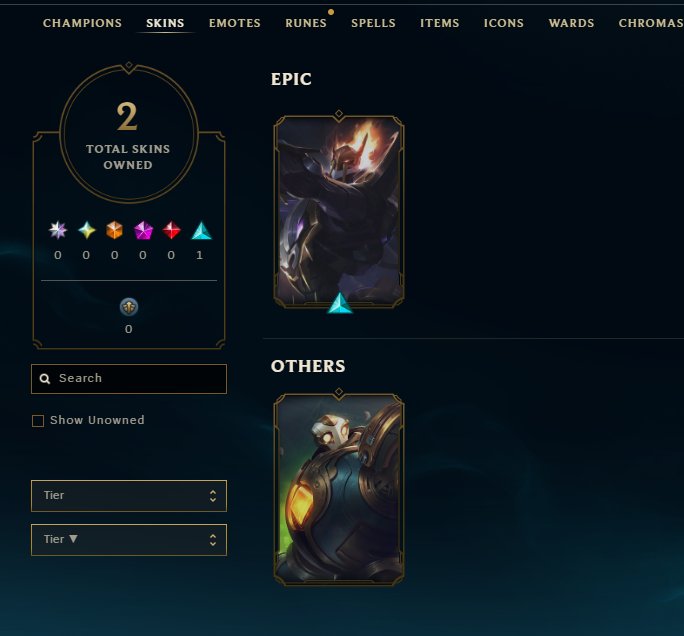
Task: Open the first Tier dropdown
Action: [x=129, y=496]
